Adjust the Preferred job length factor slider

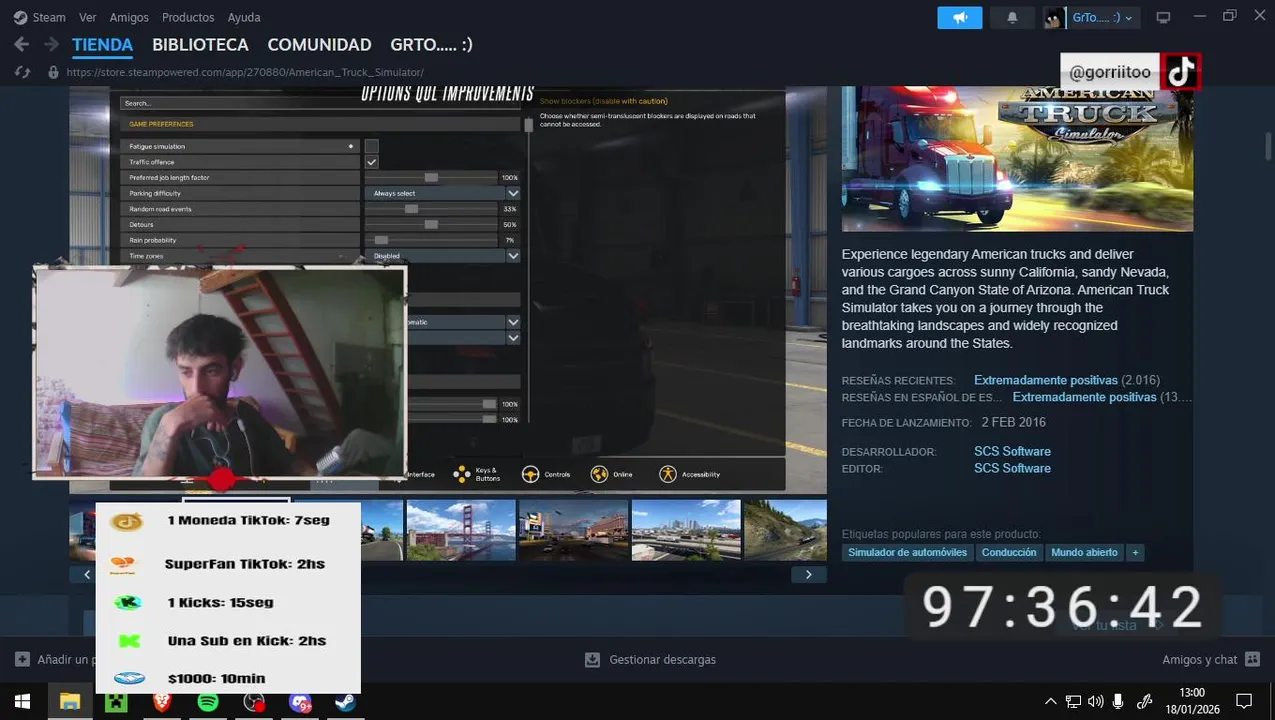430,177
